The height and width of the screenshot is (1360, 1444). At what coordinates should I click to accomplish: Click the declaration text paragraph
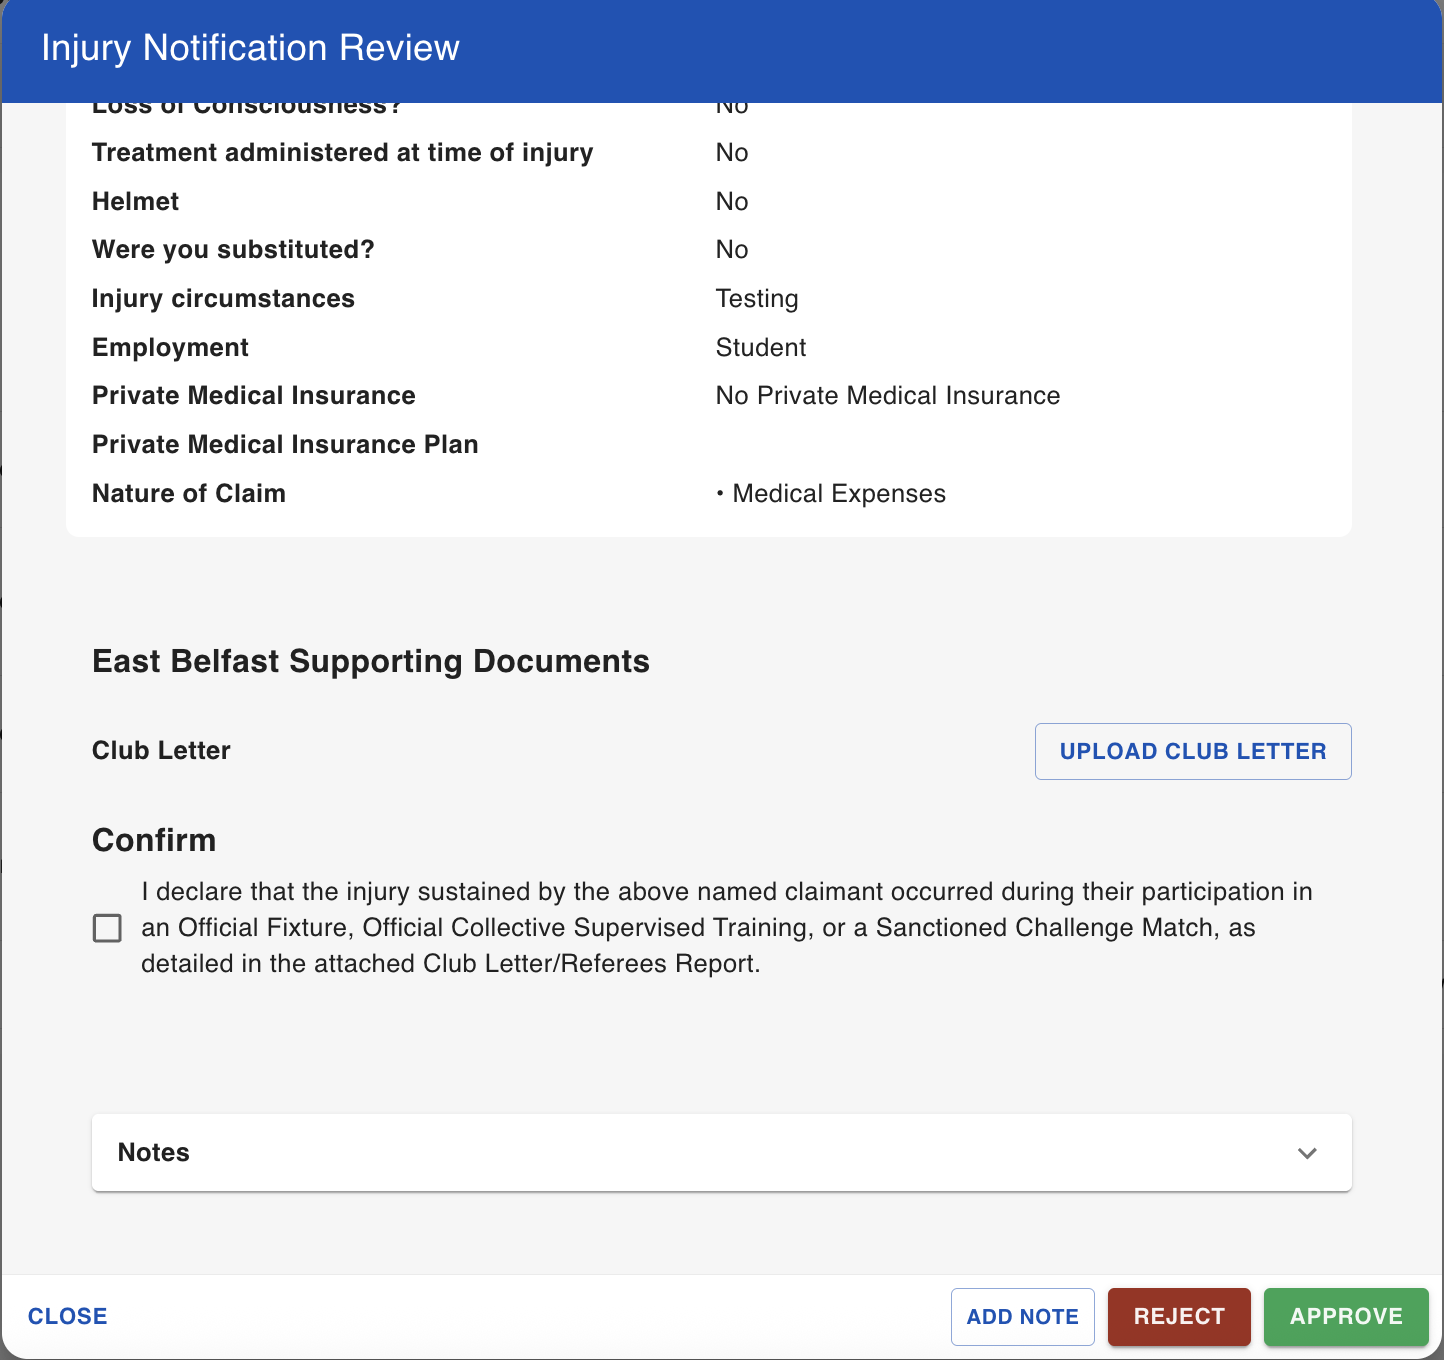tap(727, 927)
